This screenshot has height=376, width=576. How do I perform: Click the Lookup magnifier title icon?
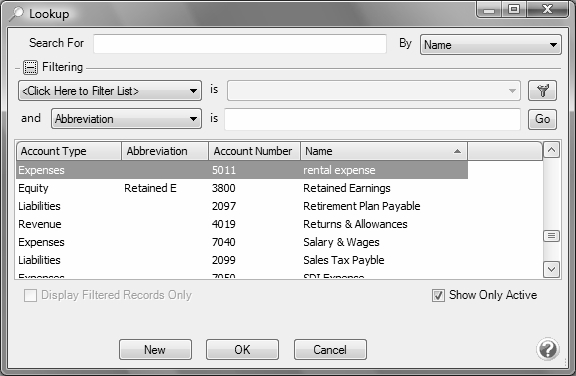pos(16,14)
